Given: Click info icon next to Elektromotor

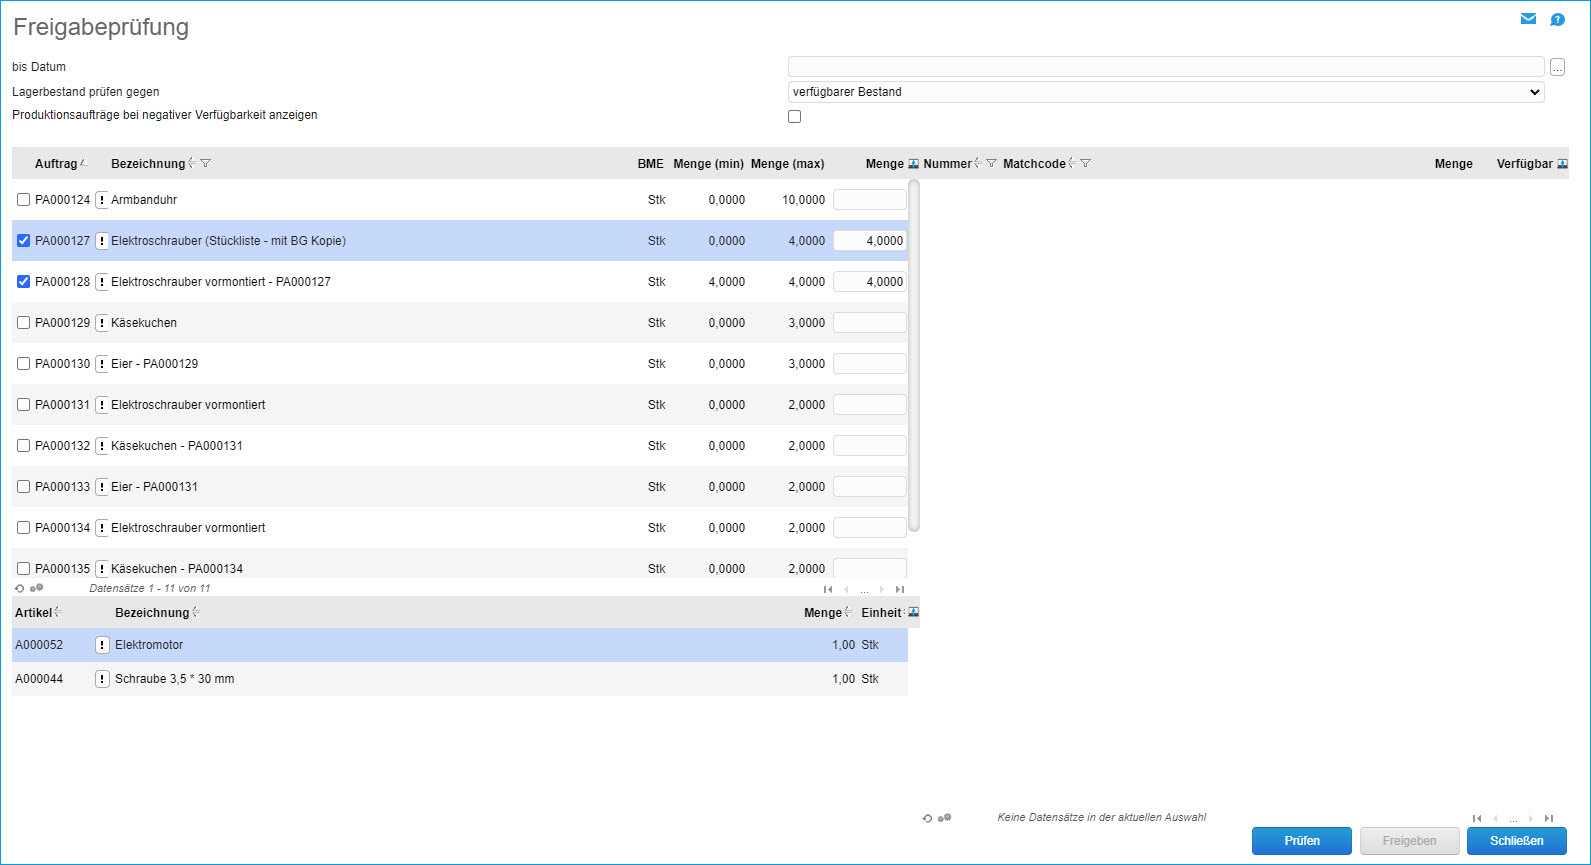Looking at the screenshot, I should pyautogui.click(x=102, y=645).
